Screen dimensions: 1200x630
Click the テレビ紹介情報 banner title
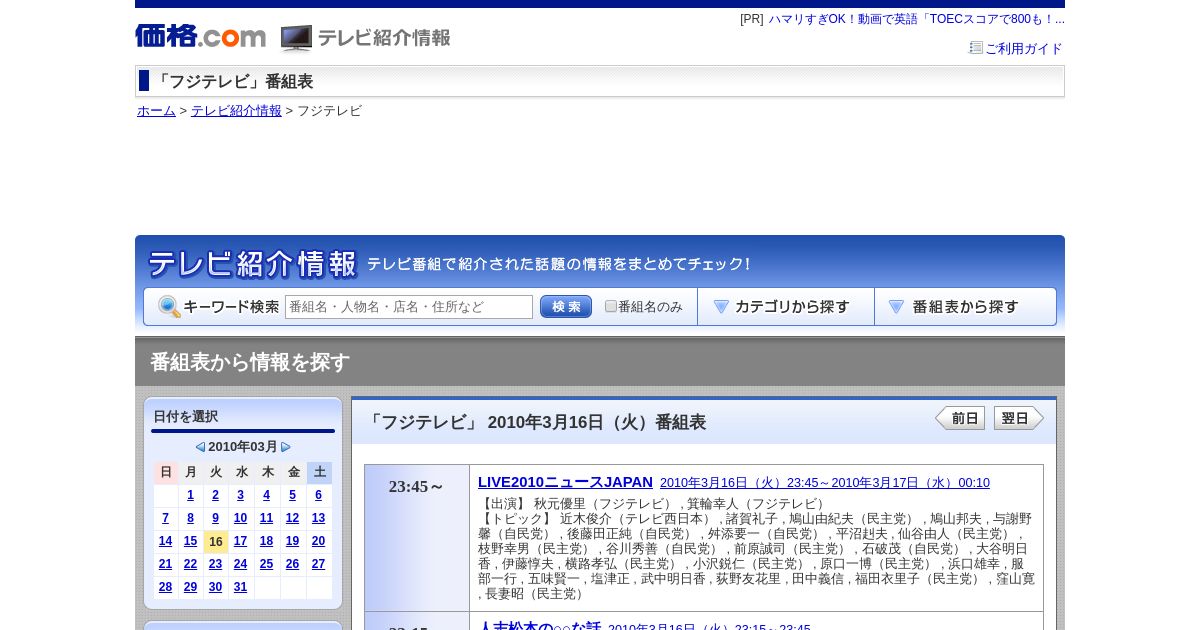(x=252, y=264)
